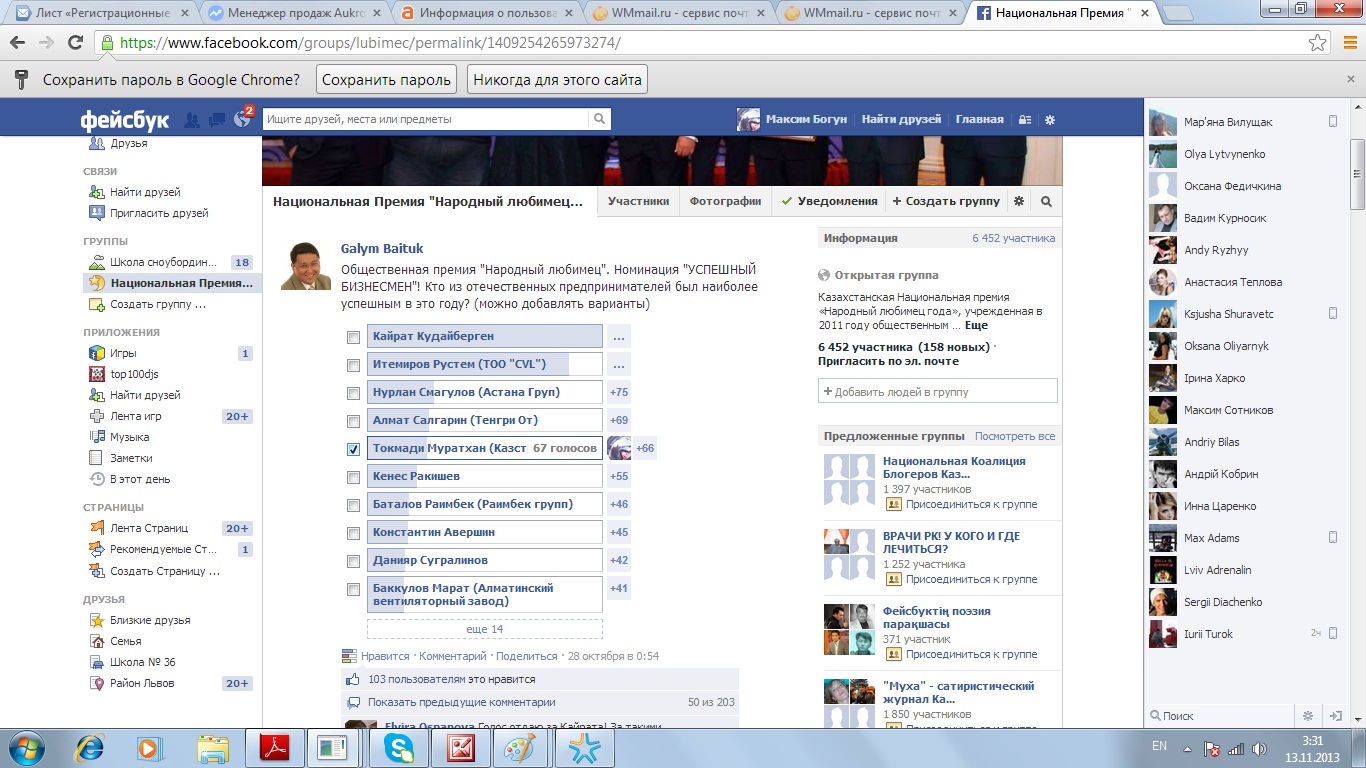Open Фотографии group tab

click(725, 201)
